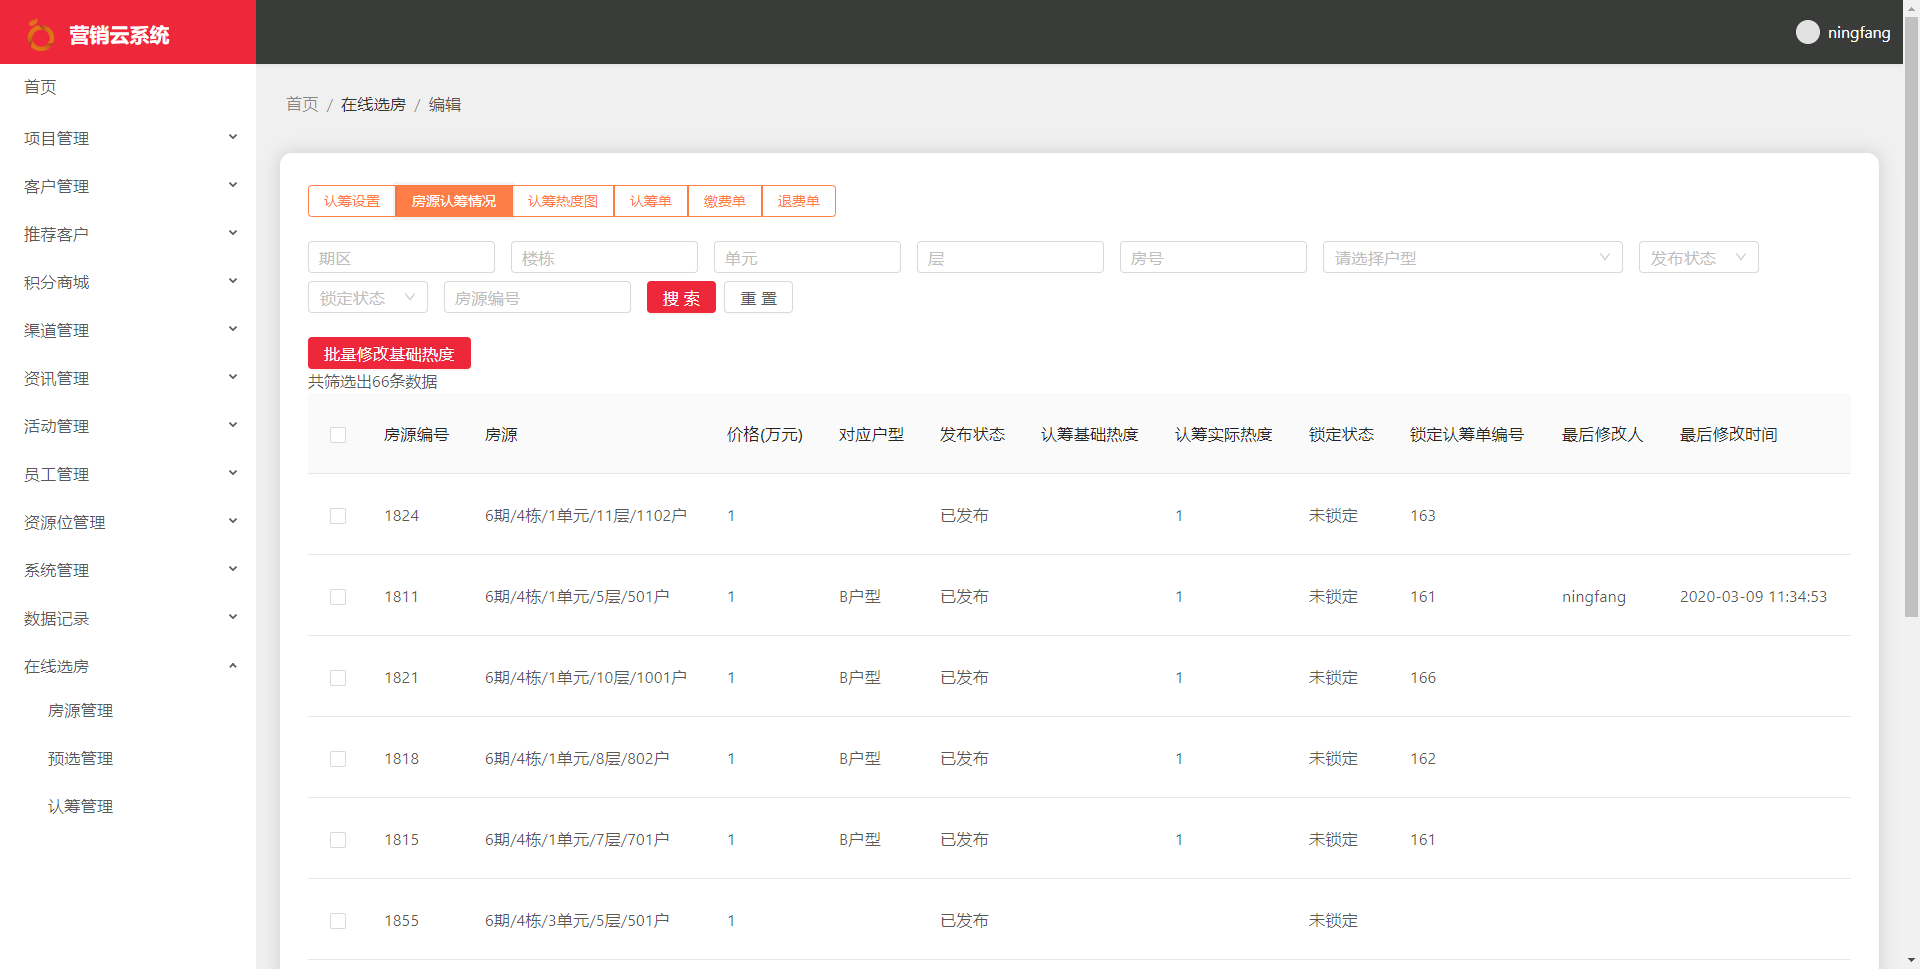Click the 2020-03-09 11:34:53 timestamp cell
The height and width of the screenshot is (969, 1920).
pyautogui.click(x=1753, y=597)
